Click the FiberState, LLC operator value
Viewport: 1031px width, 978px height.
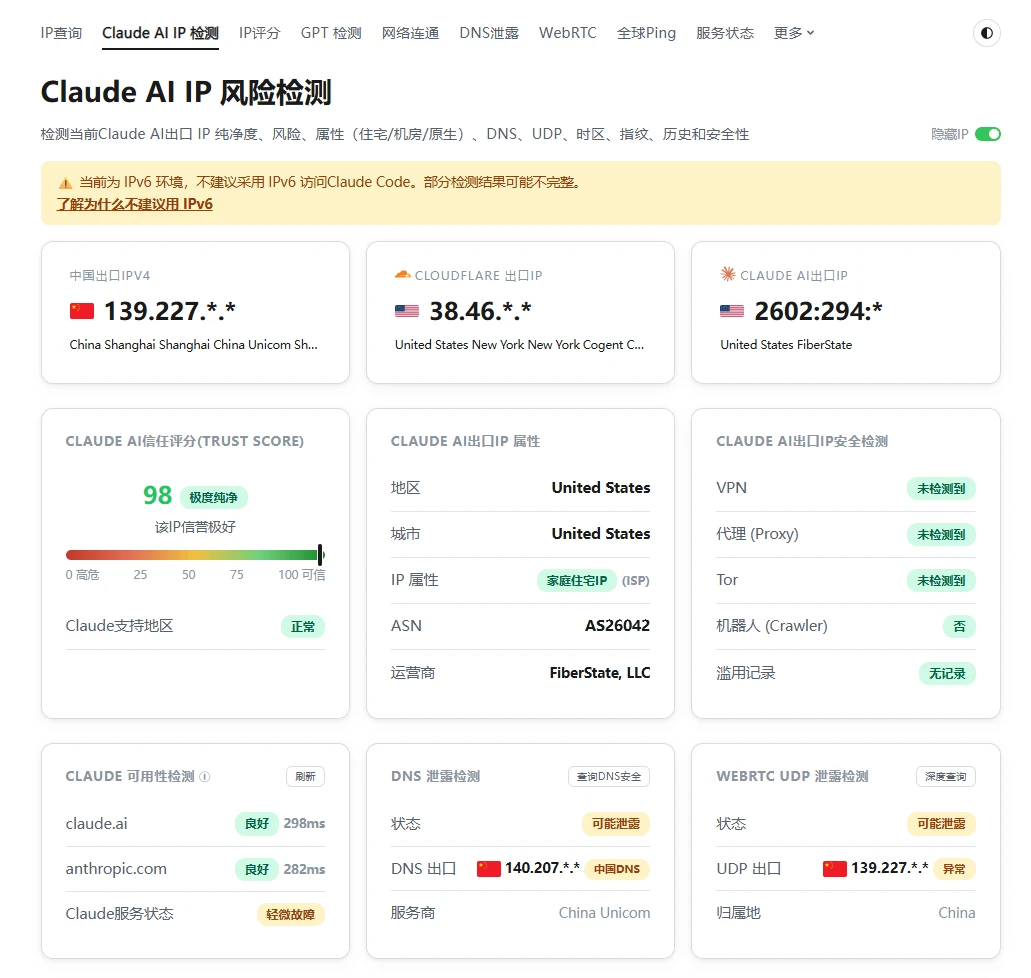[x=600, y=673]
